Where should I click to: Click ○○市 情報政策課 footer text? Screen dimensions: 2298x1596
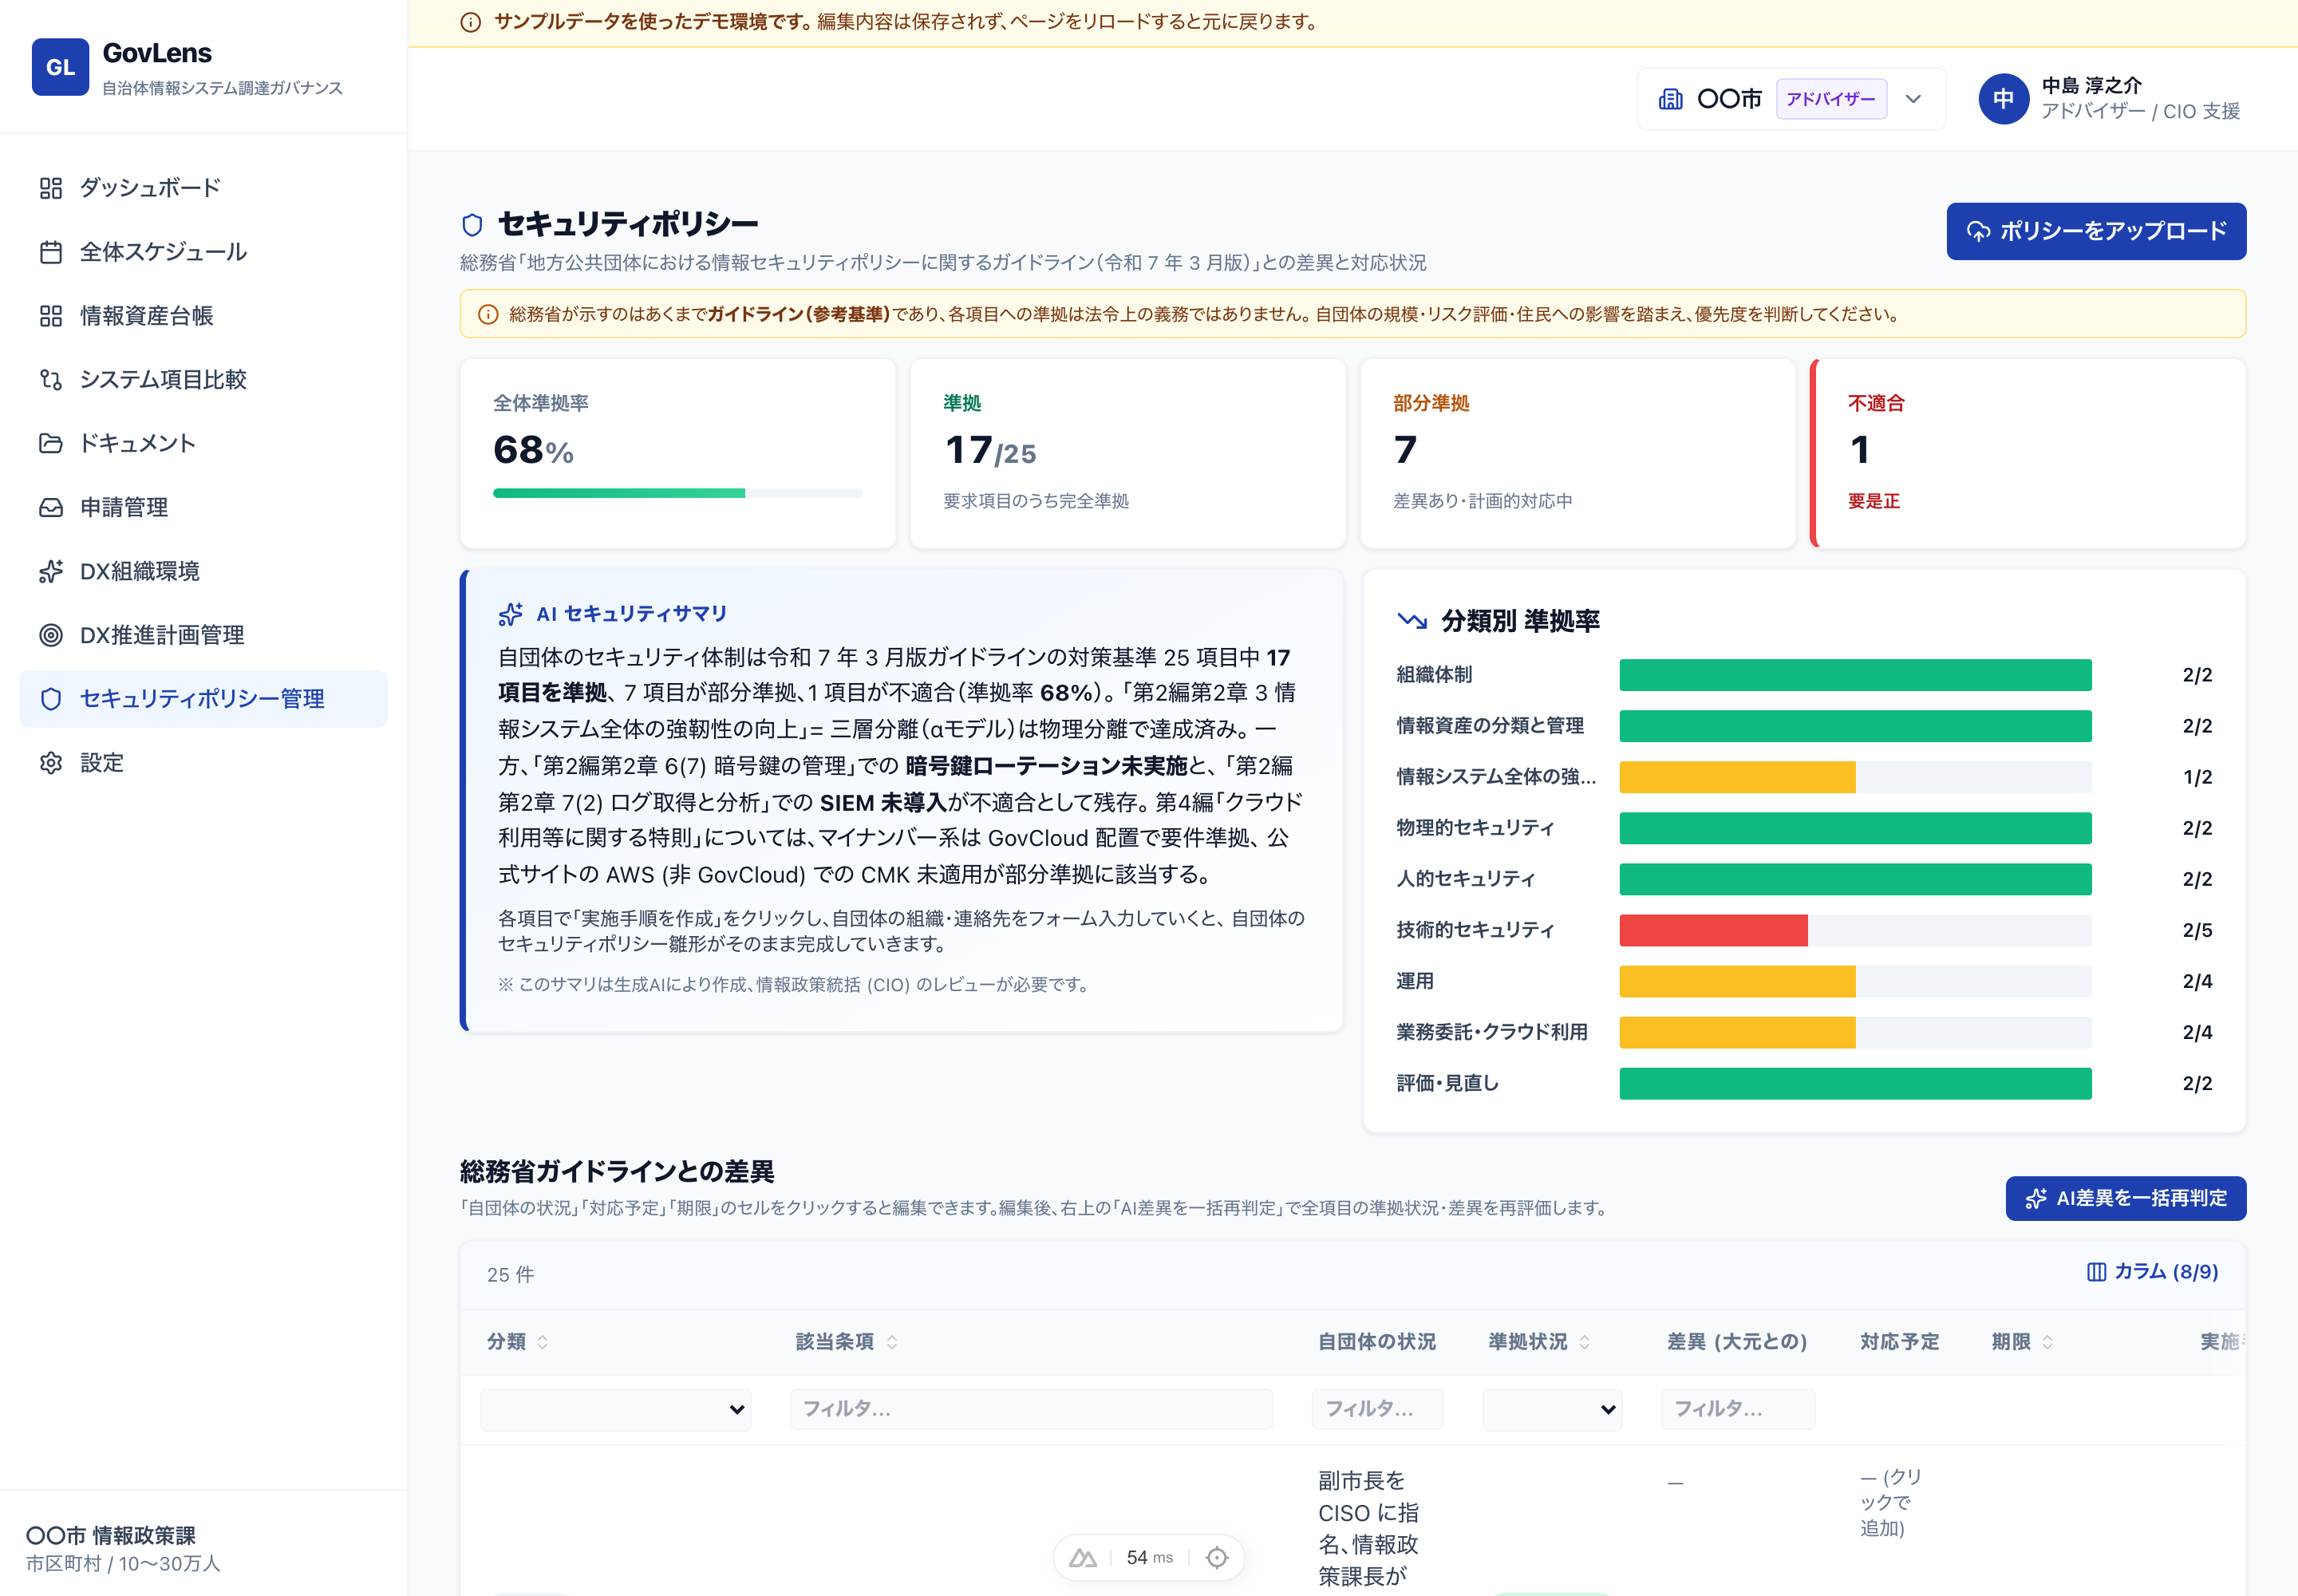click(111, 1536)
